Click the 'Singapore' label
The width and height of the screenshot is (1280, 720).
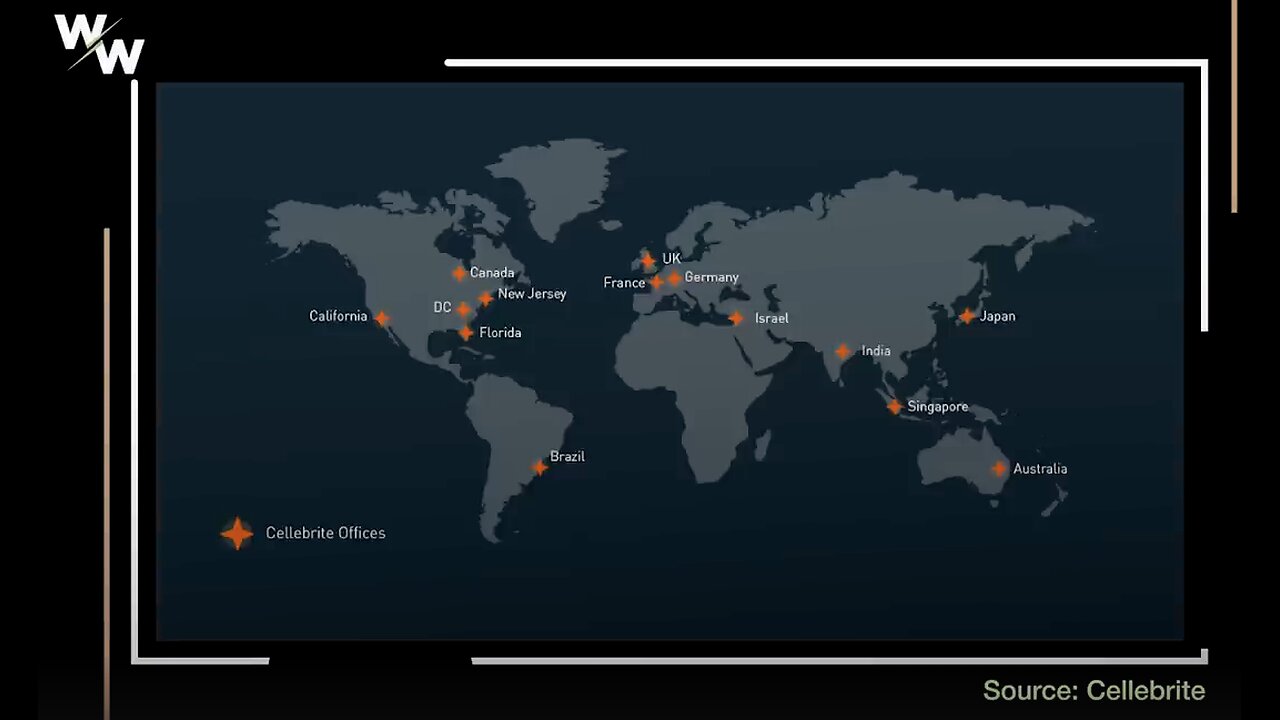[937, 407]
